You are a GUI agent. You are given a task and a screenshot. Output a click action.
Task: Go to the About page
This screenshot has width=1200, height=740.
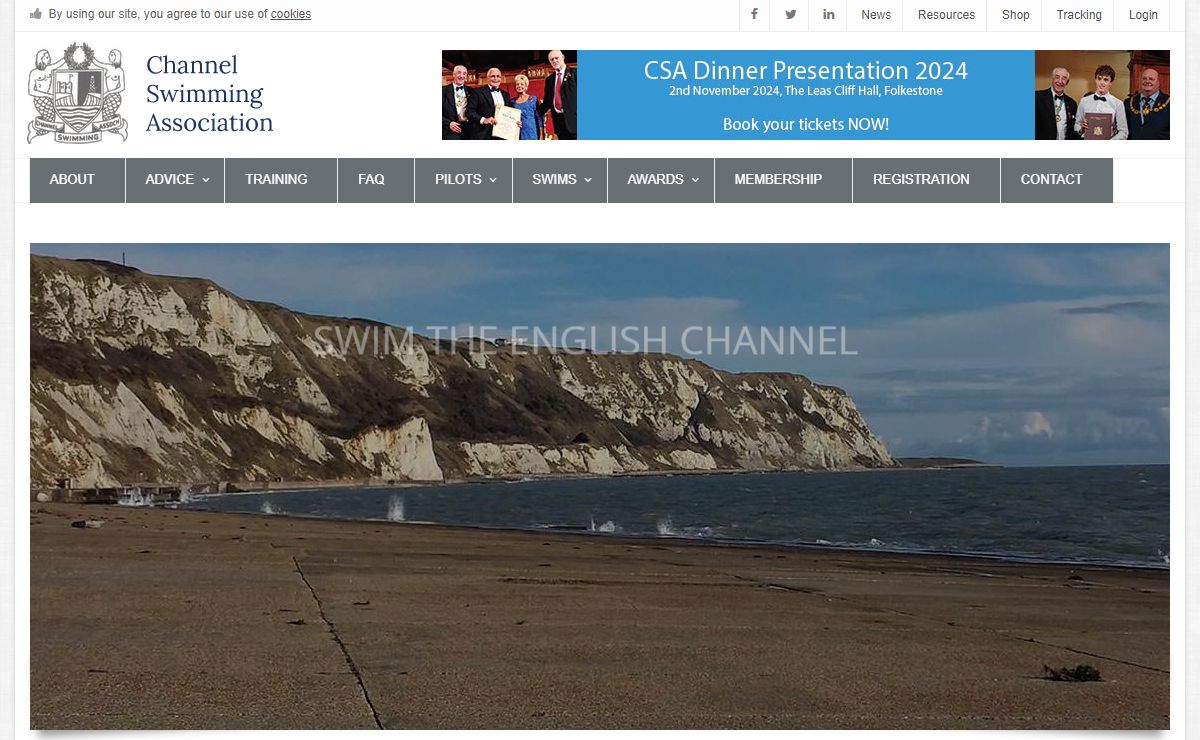(72, 180)
